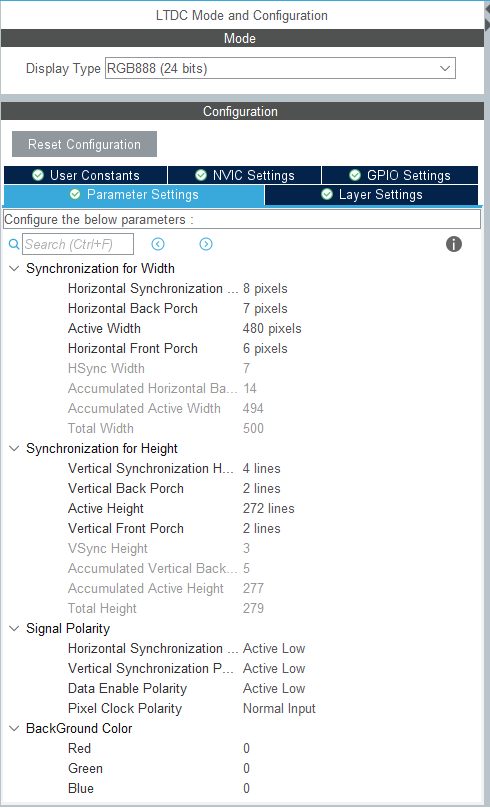Open the parameter info icon
The width and height of the screenshot is (490, 808).
[x=454, y=244]
